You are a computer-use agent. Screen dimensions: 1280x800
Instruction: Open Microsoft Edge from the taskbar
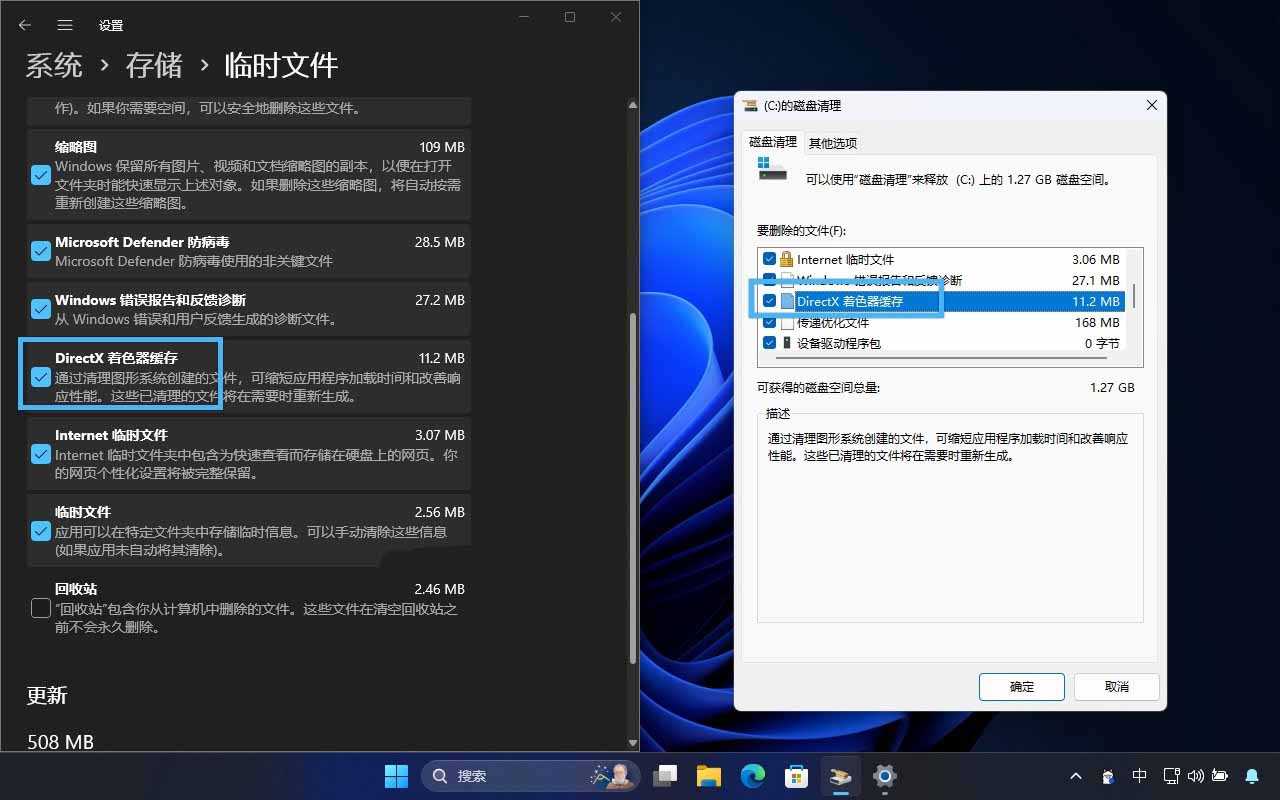752,775
